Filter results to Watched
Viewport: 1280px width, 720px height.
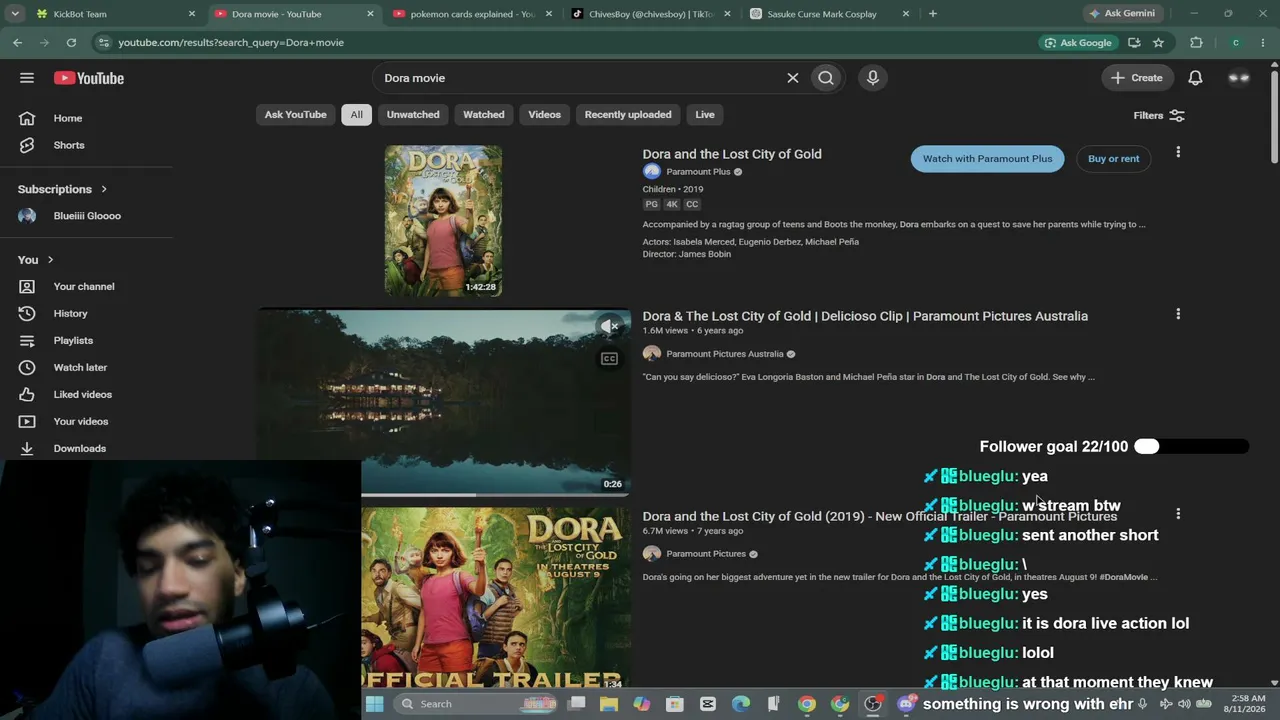(484, 115)
